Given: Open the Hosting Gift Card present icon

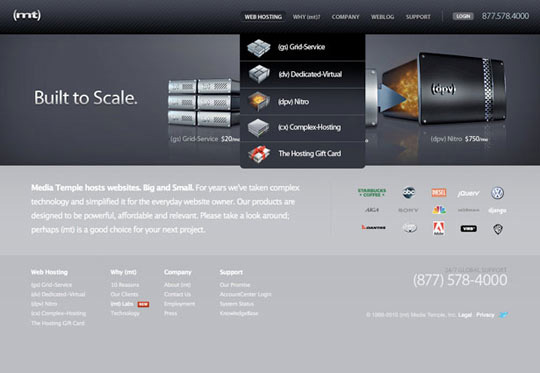Looking at the screenshot, I should point(259,154).
